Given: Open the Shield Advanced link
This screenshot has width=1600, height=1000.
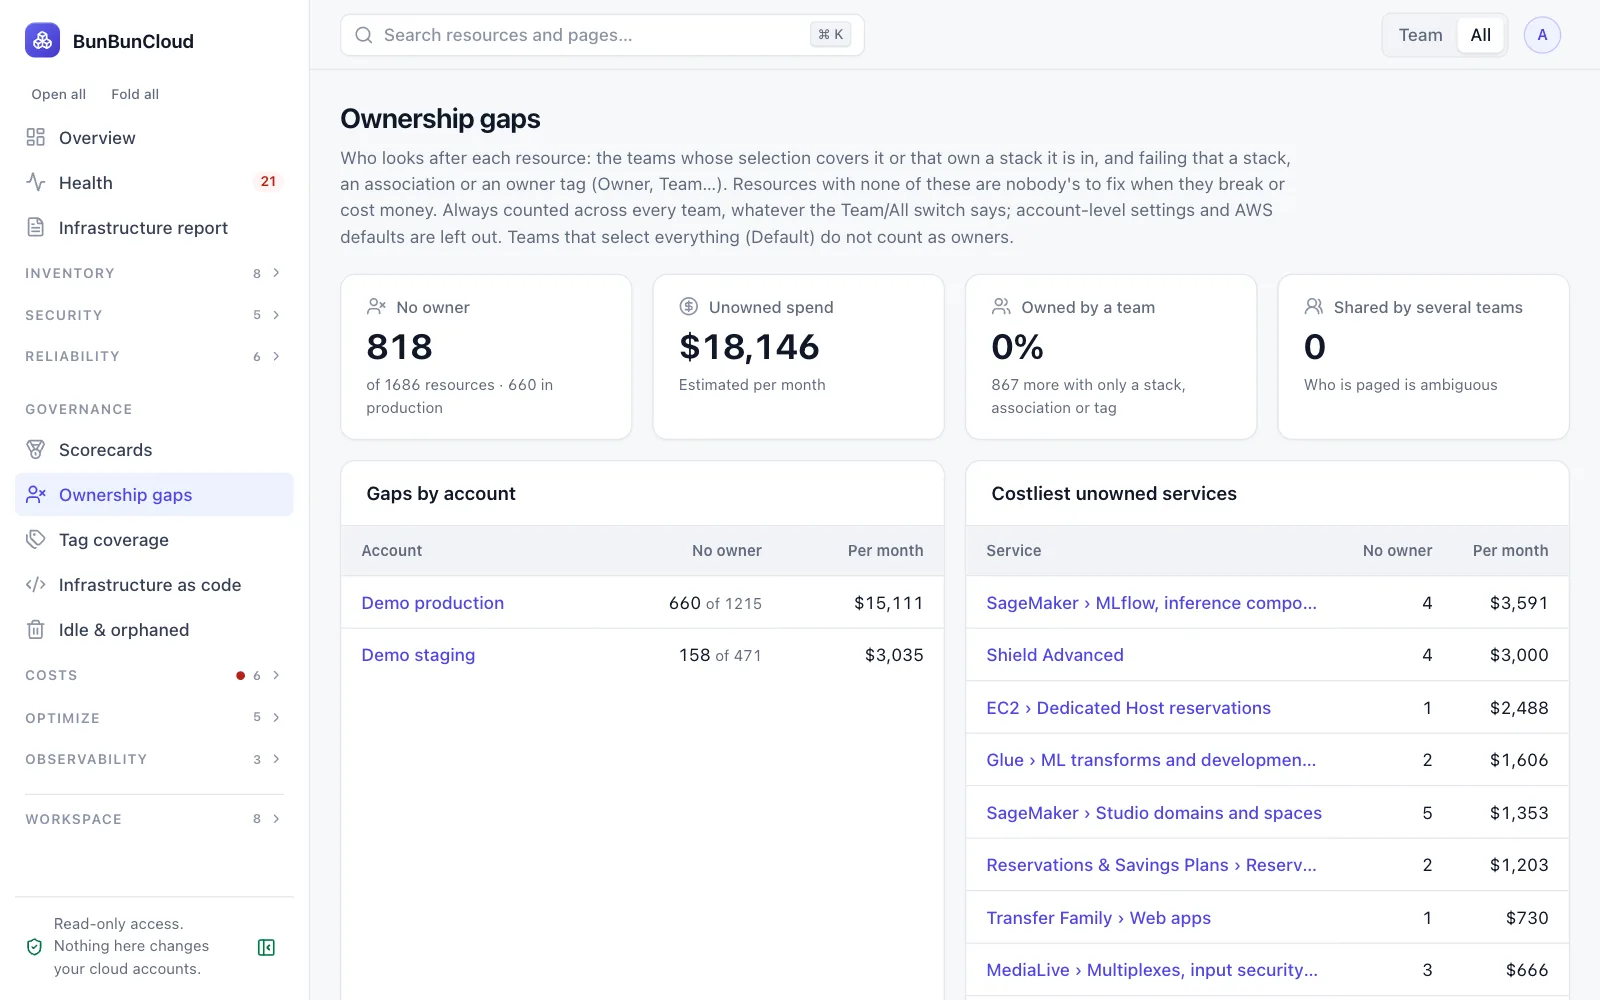Looking at the screenshot, I should (1055, 655).
